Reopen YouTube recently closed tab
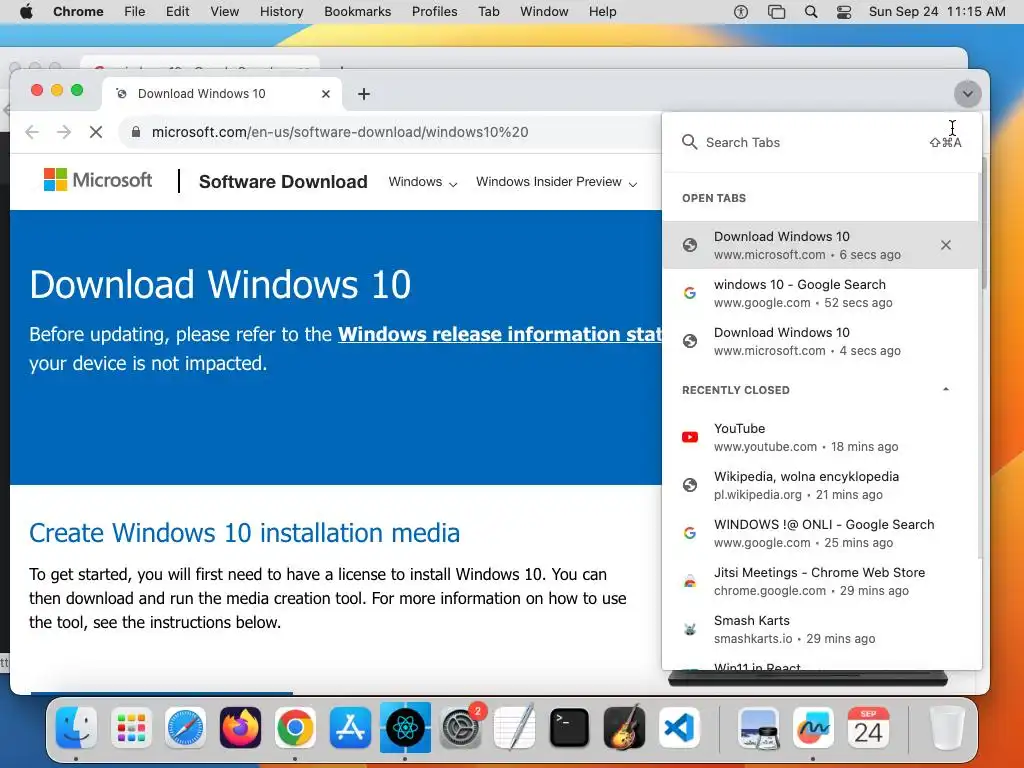Viewport: 1024px width, 768px height. (820, 437)
